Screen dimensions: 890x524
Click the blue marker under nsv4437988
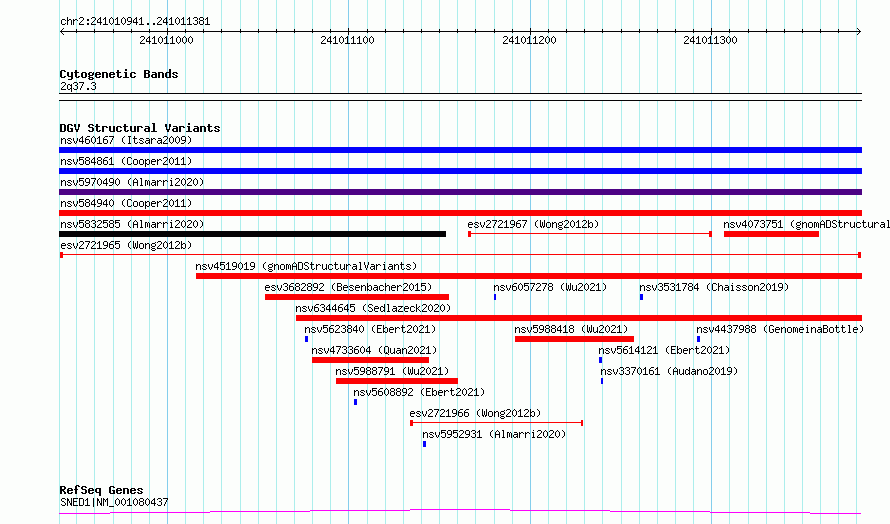[699, 339]
